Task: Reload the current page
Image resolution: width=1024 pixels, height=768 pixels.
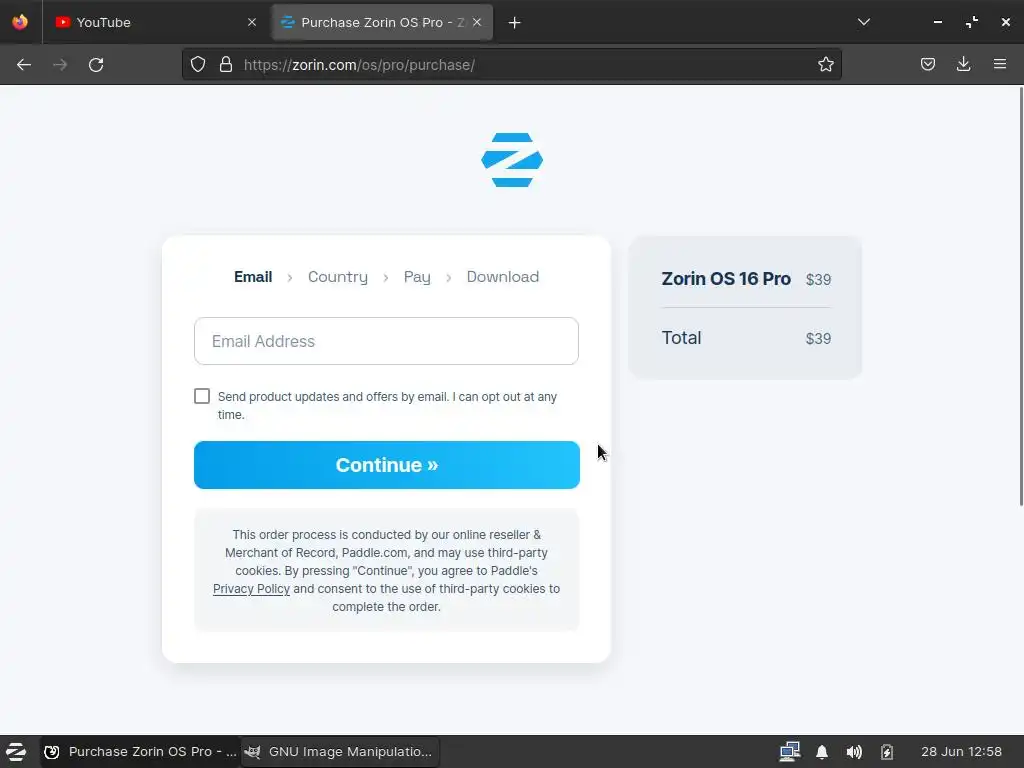Action: point(96,65)
